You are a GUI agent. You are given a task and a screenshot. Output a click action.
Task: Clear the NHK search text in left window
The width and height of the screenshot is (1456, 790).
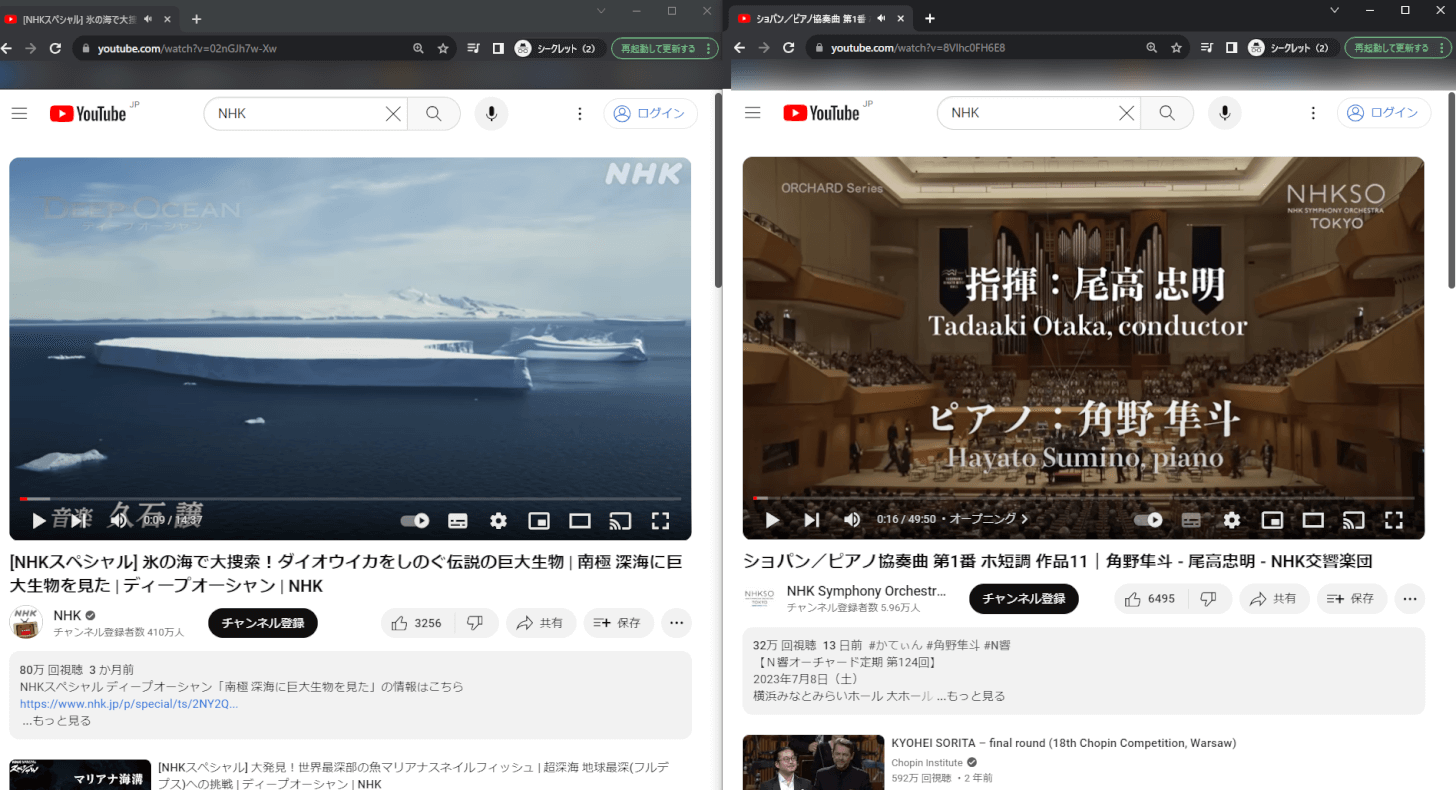coord(394,113)
